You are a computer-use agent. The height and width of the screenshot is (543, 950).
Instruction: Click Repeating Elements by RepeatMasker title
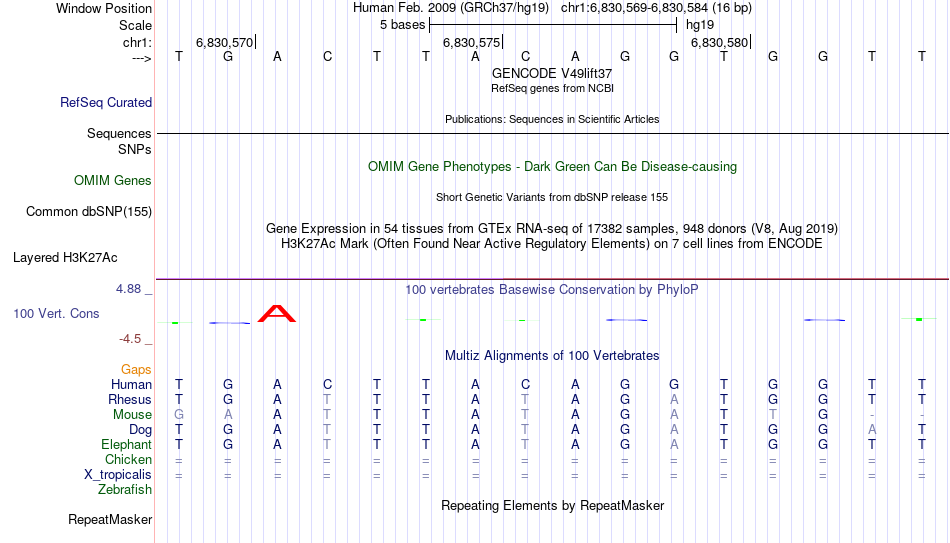[552, 505]
